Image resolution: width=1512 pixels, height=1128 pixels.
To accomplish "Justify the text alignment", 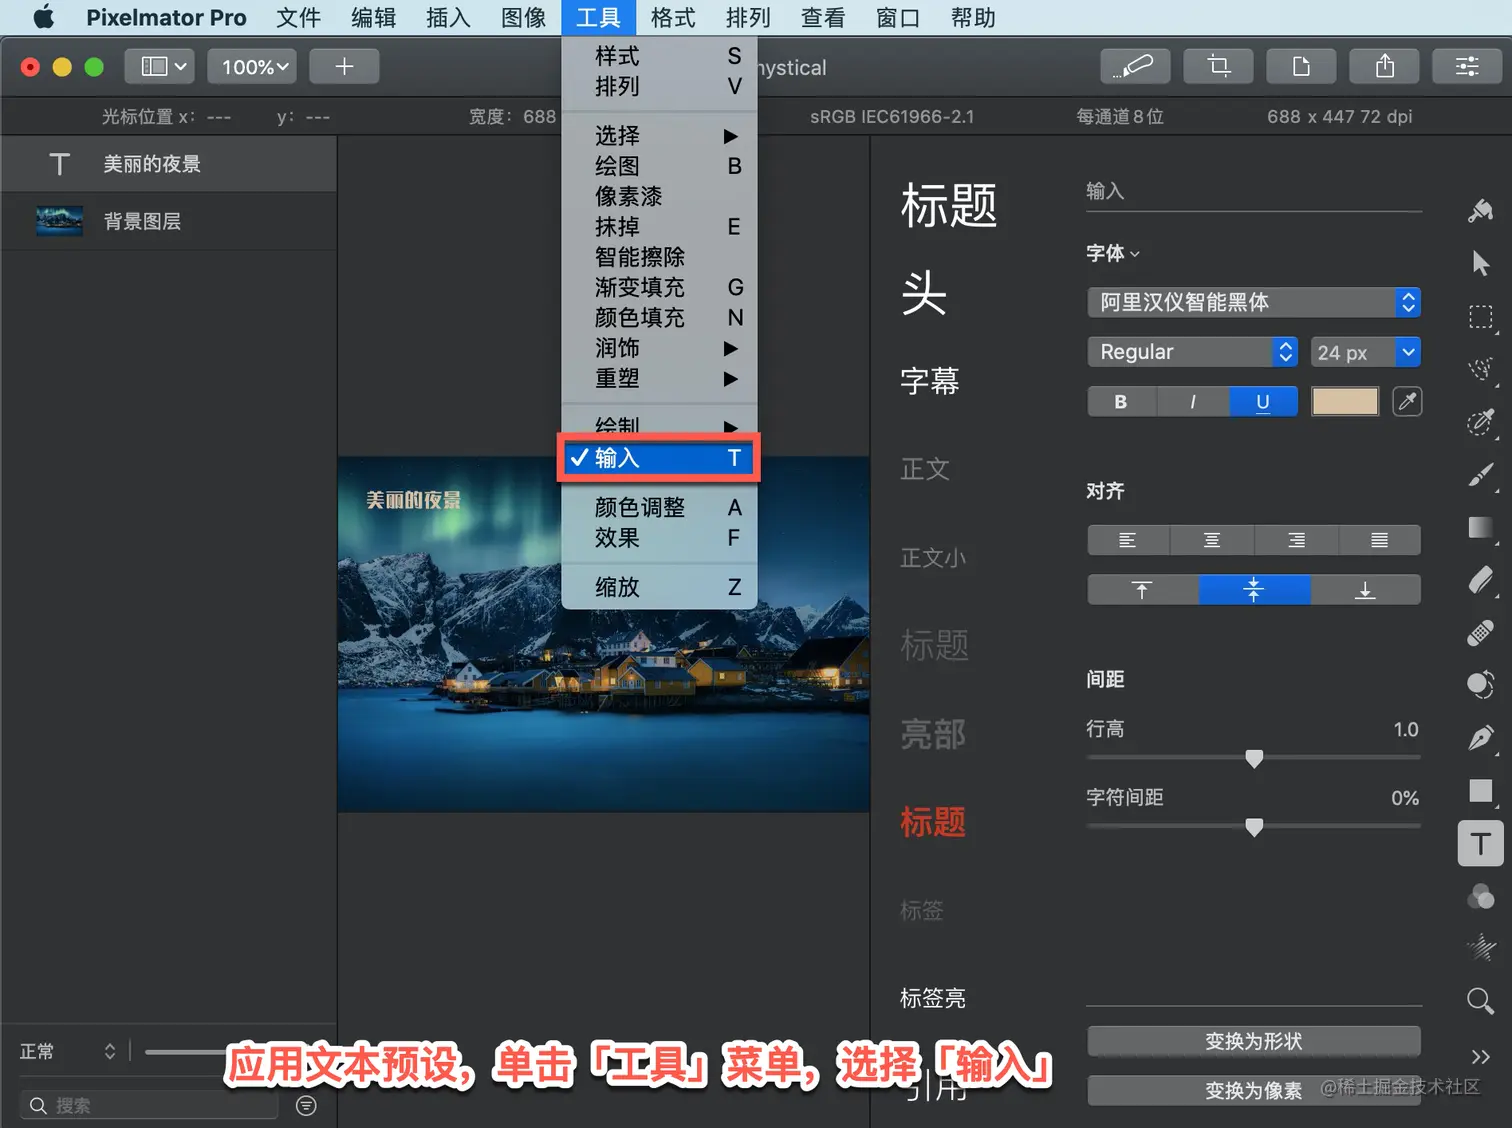I will 1379,540.
